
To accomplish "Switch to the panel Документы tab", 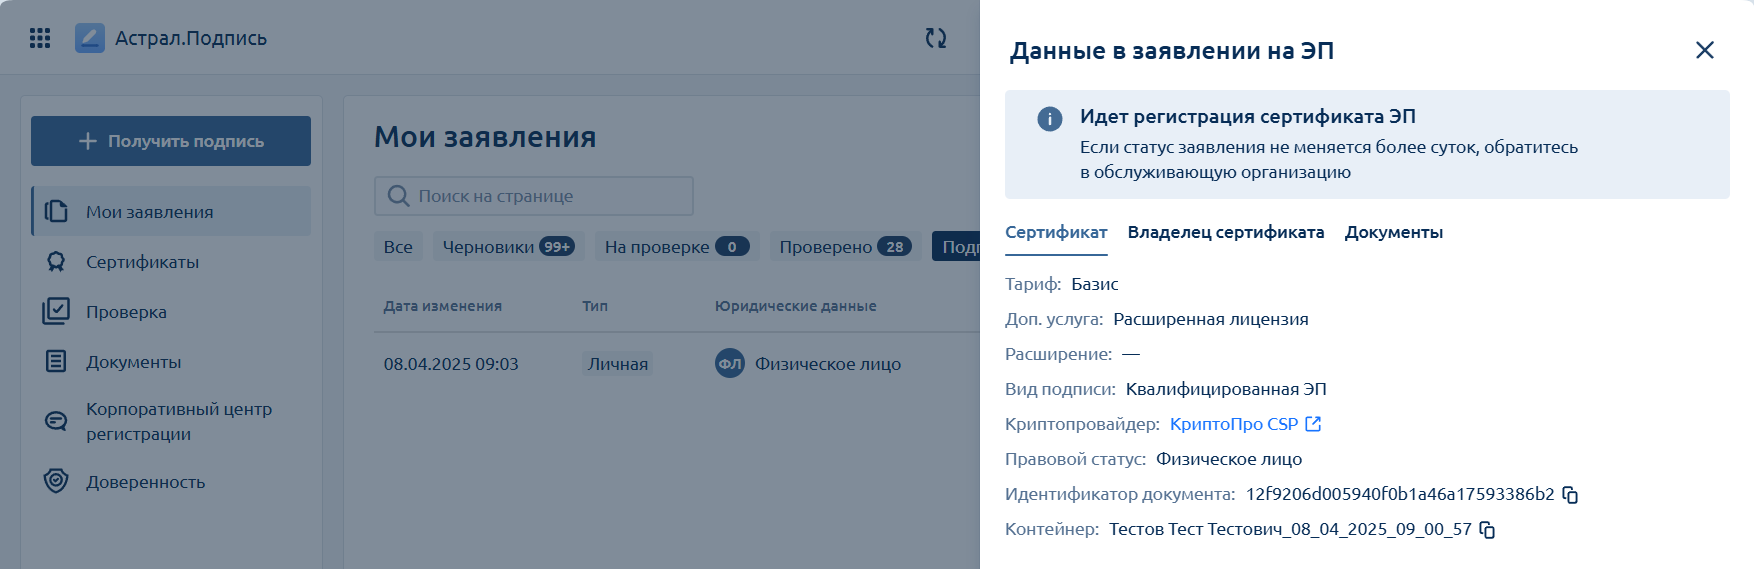I will (x=1394, y=232).
